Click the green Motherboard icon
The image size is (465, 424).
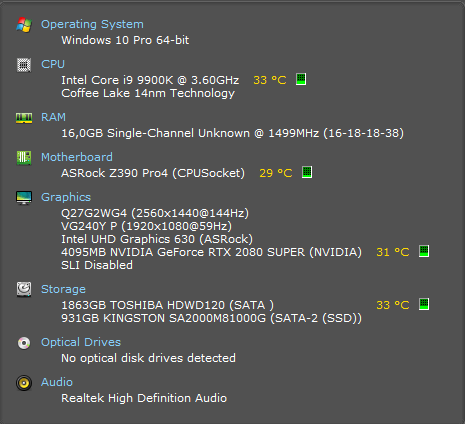click(x=24, y=158)
